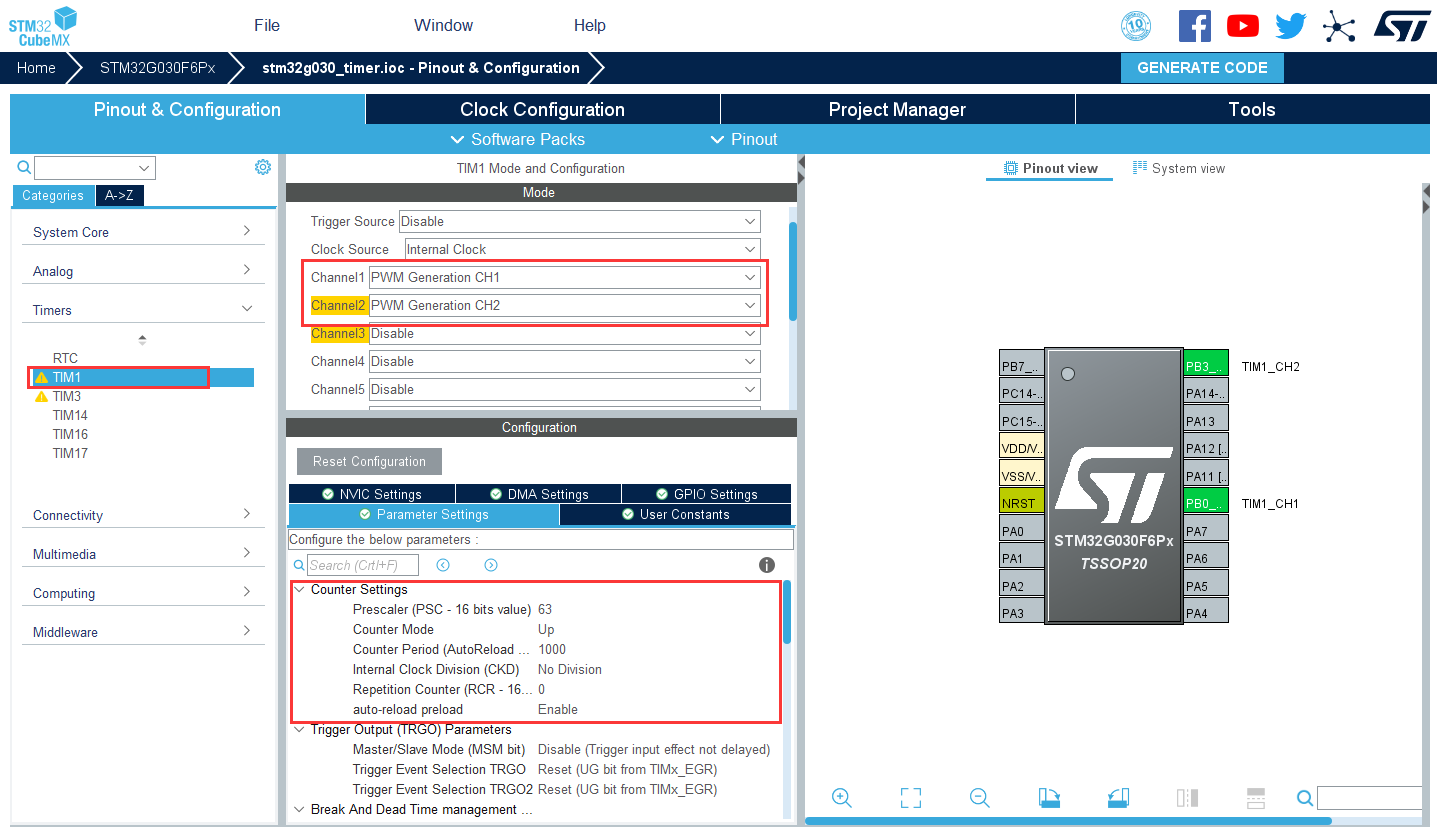Rotate the chip counterclockwise
Image resolution: width=1437 pixels, height=836 pixels.
pos(1118,797)
